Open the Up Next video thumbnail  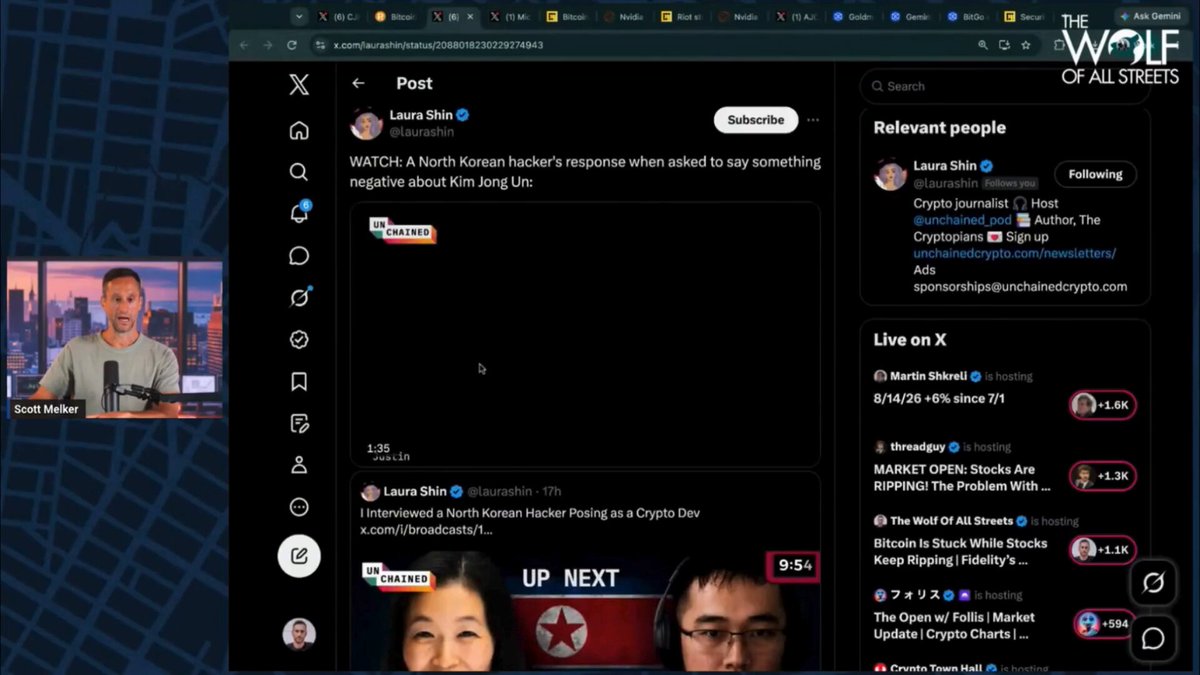[585, 612]
